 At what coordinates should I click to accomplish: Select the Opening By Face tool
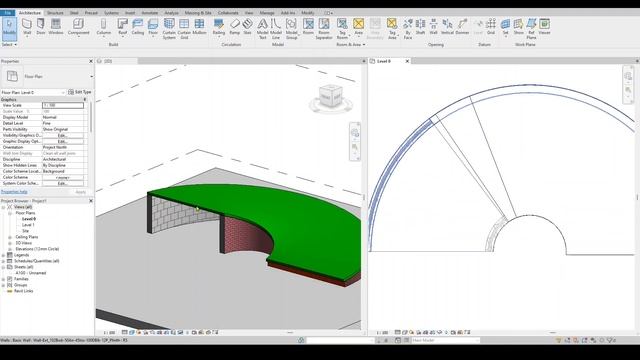(x=408, y=29)
